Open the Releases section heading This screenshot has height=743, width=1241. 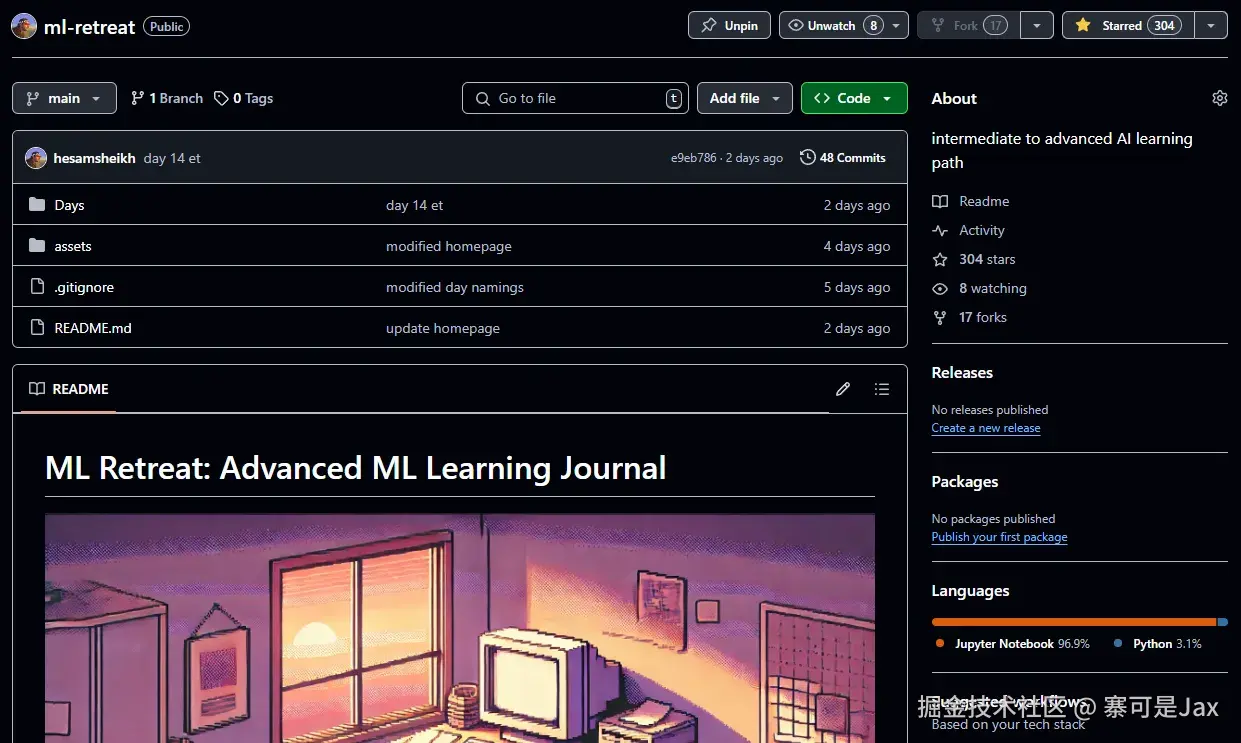tap(962, 373)
